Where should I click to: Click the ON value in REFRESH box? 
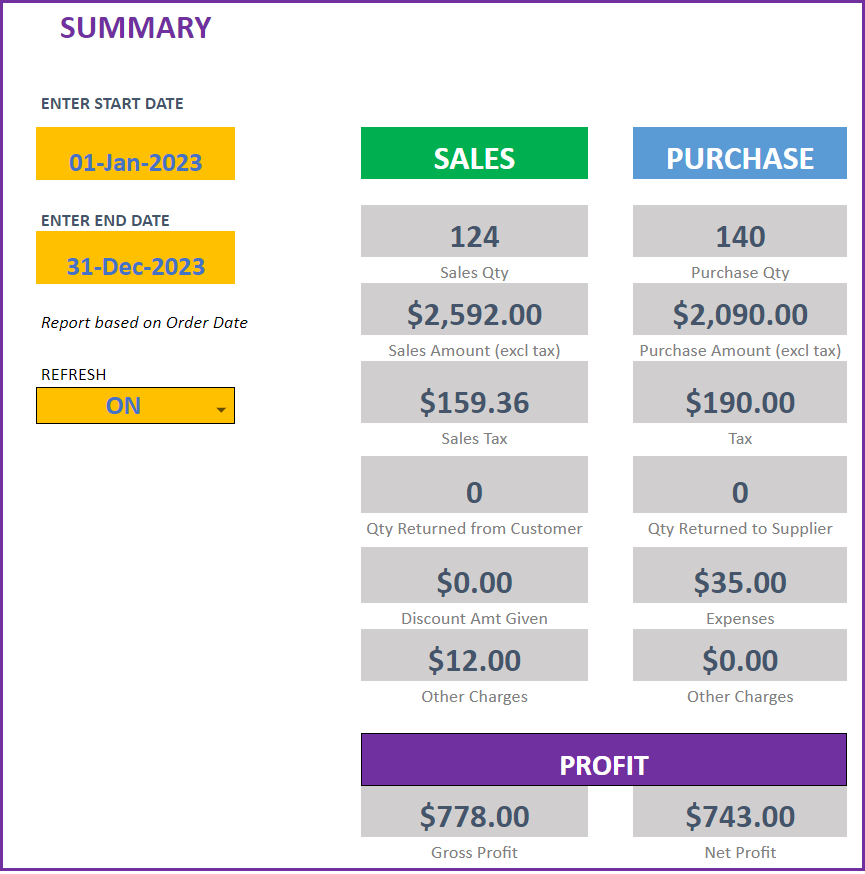point(124,406)
